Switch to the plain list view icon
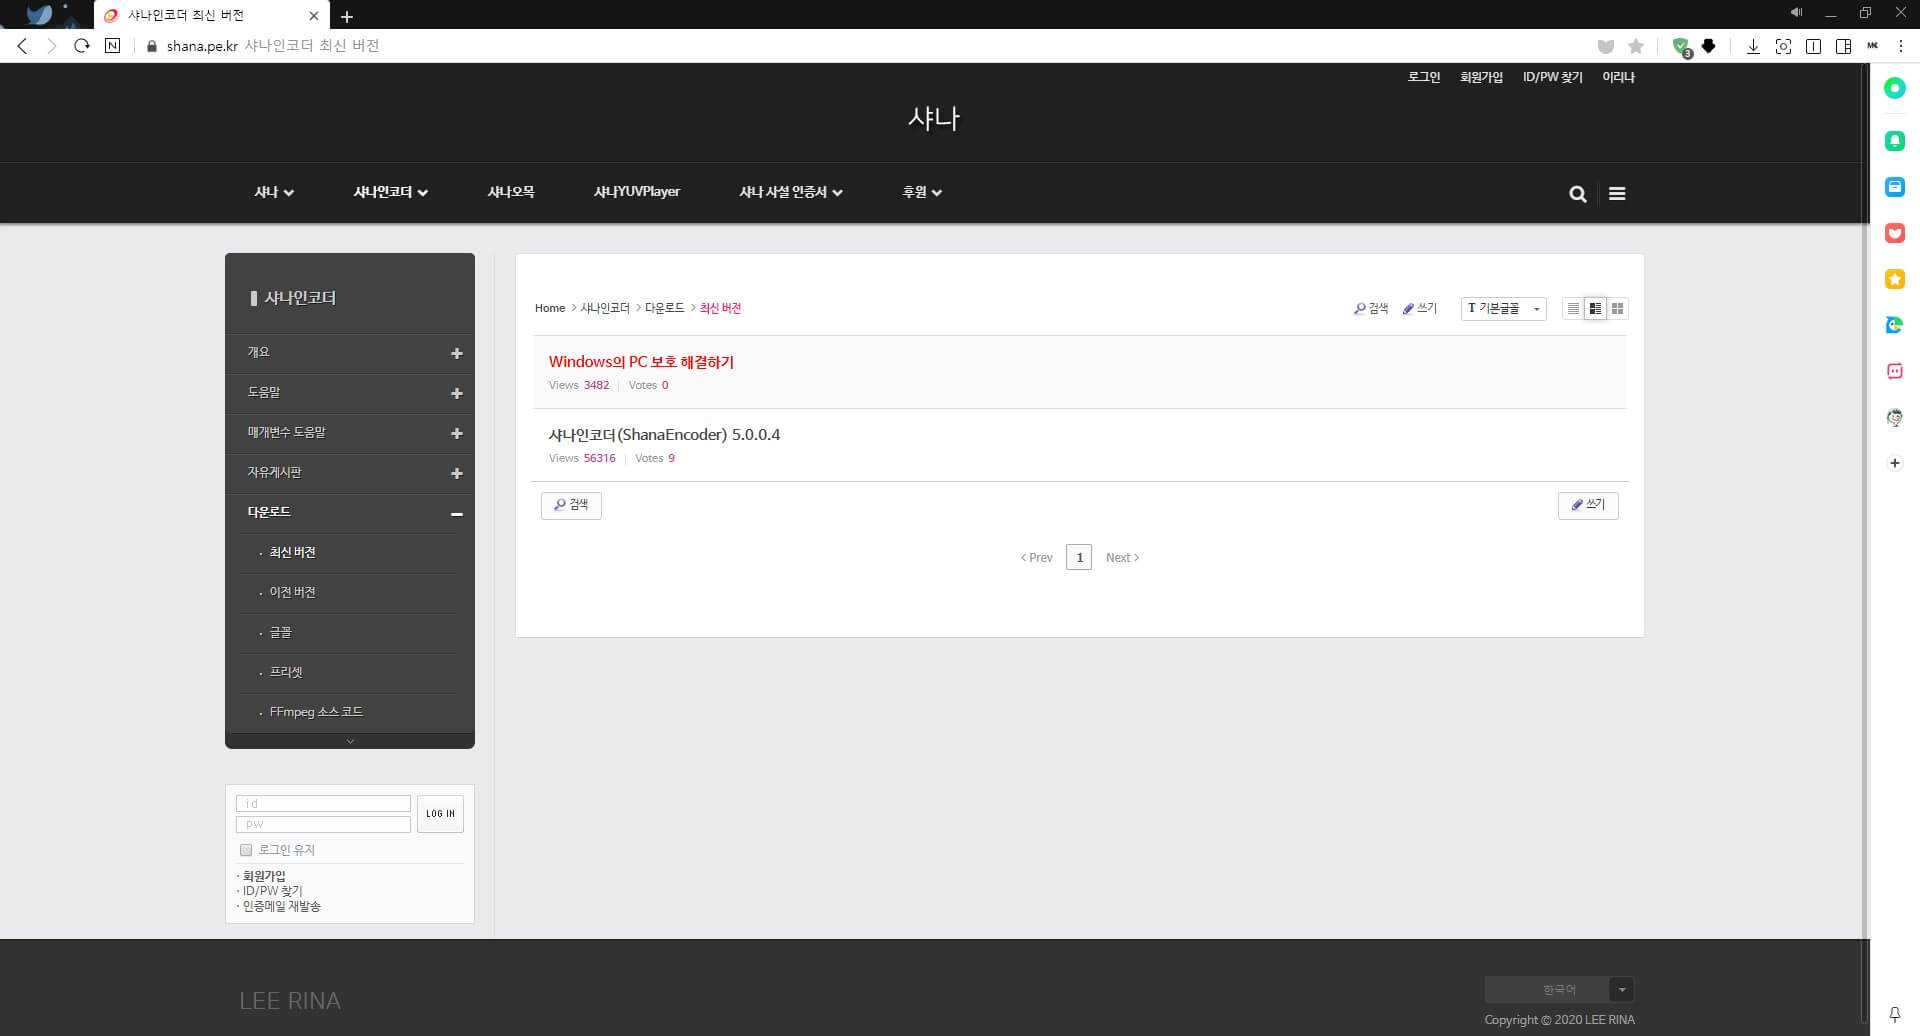This screenshot has width=1920, height=1036. [x=1573, y=309]
